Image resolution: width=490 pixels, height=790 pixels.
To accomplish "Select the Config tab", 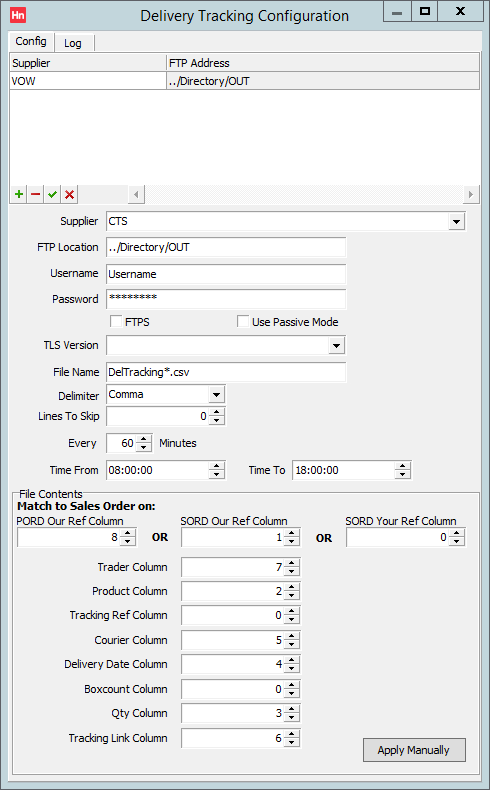I will [x=31, y=41].
